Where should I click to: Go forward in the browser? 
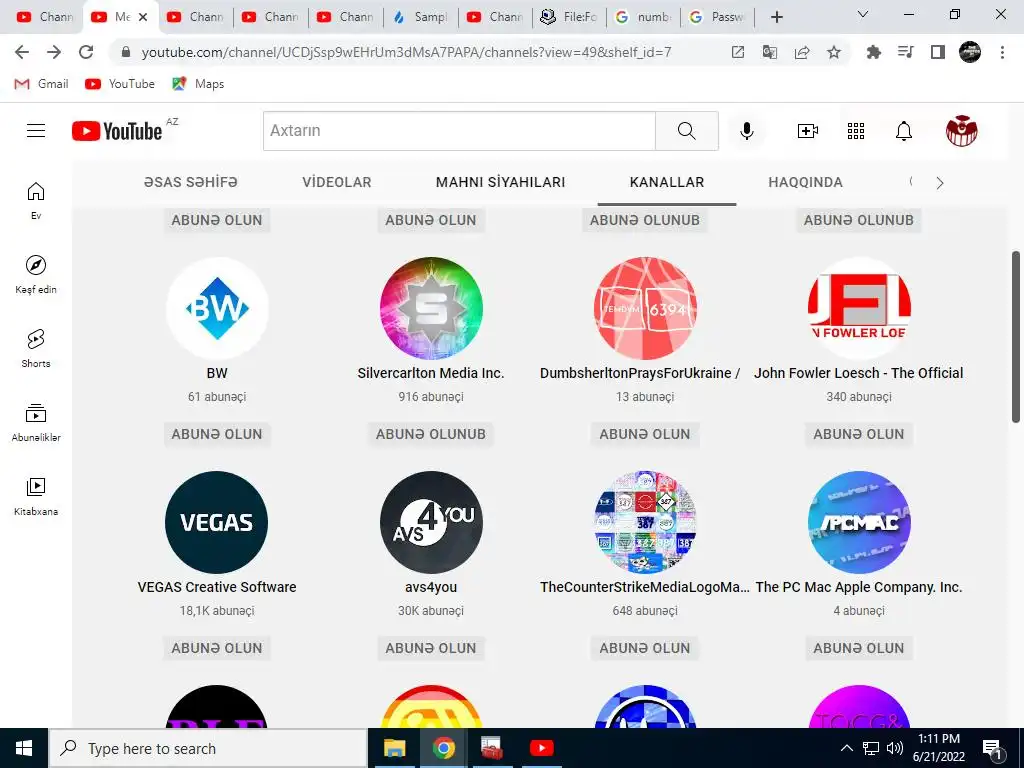click(54, 52)
